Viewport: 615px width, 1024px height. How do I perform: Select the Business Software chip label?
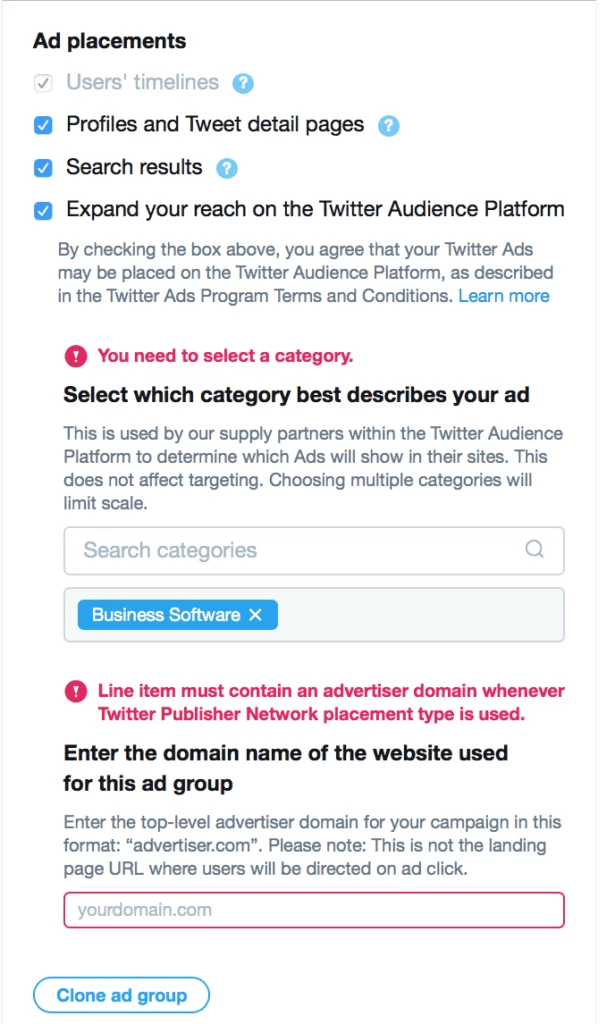[x=166, y=615]
